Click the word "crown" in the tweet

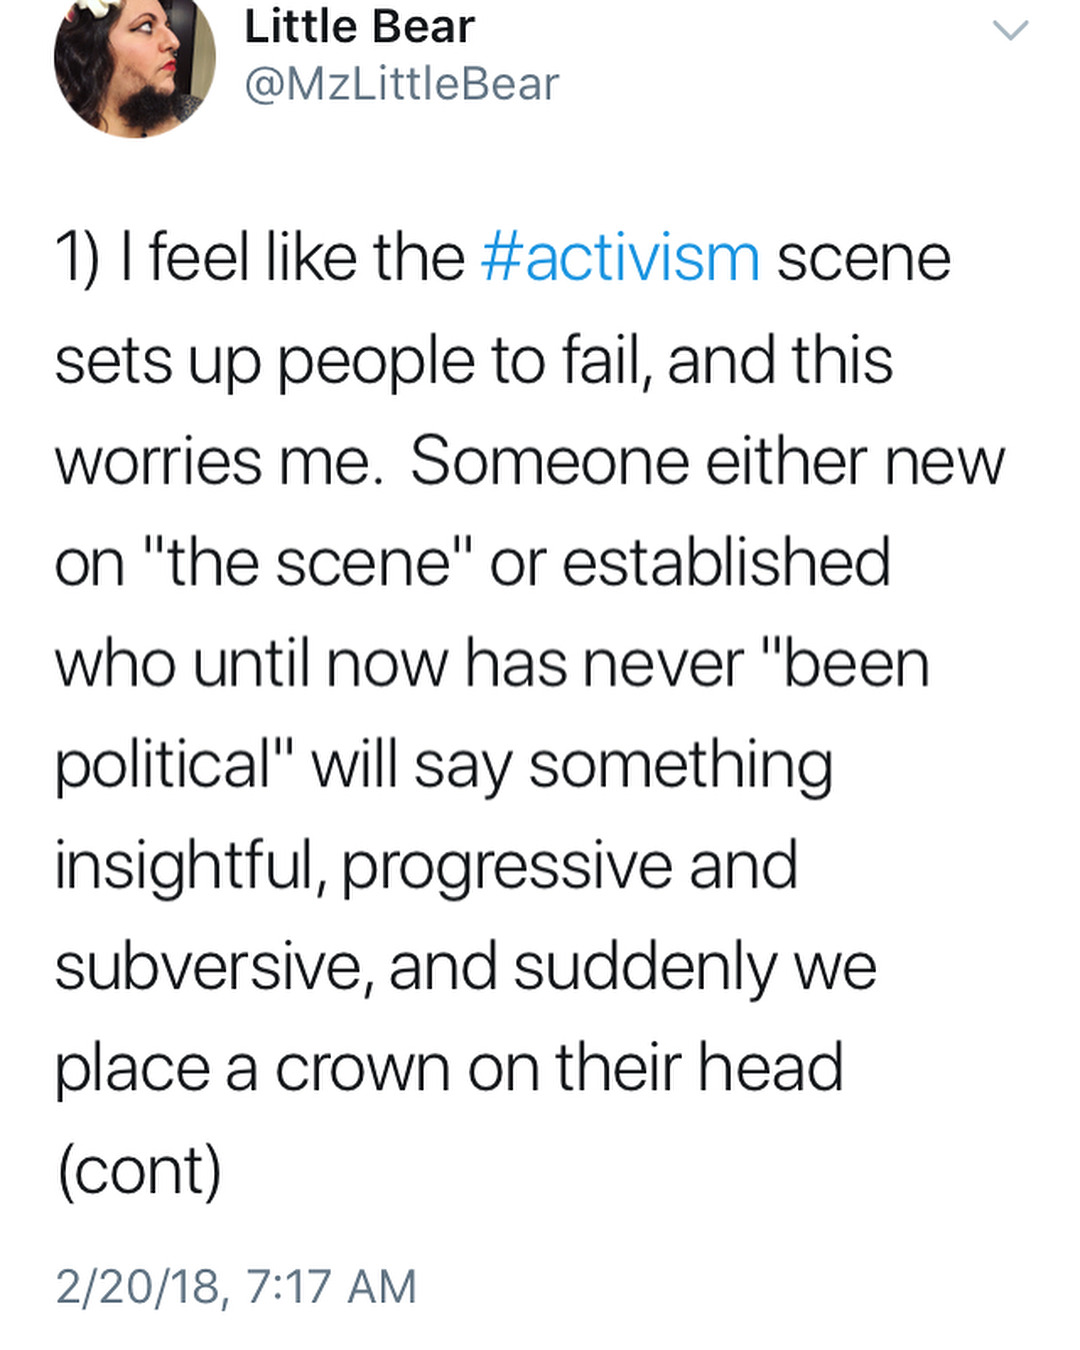click(362, 1067)
